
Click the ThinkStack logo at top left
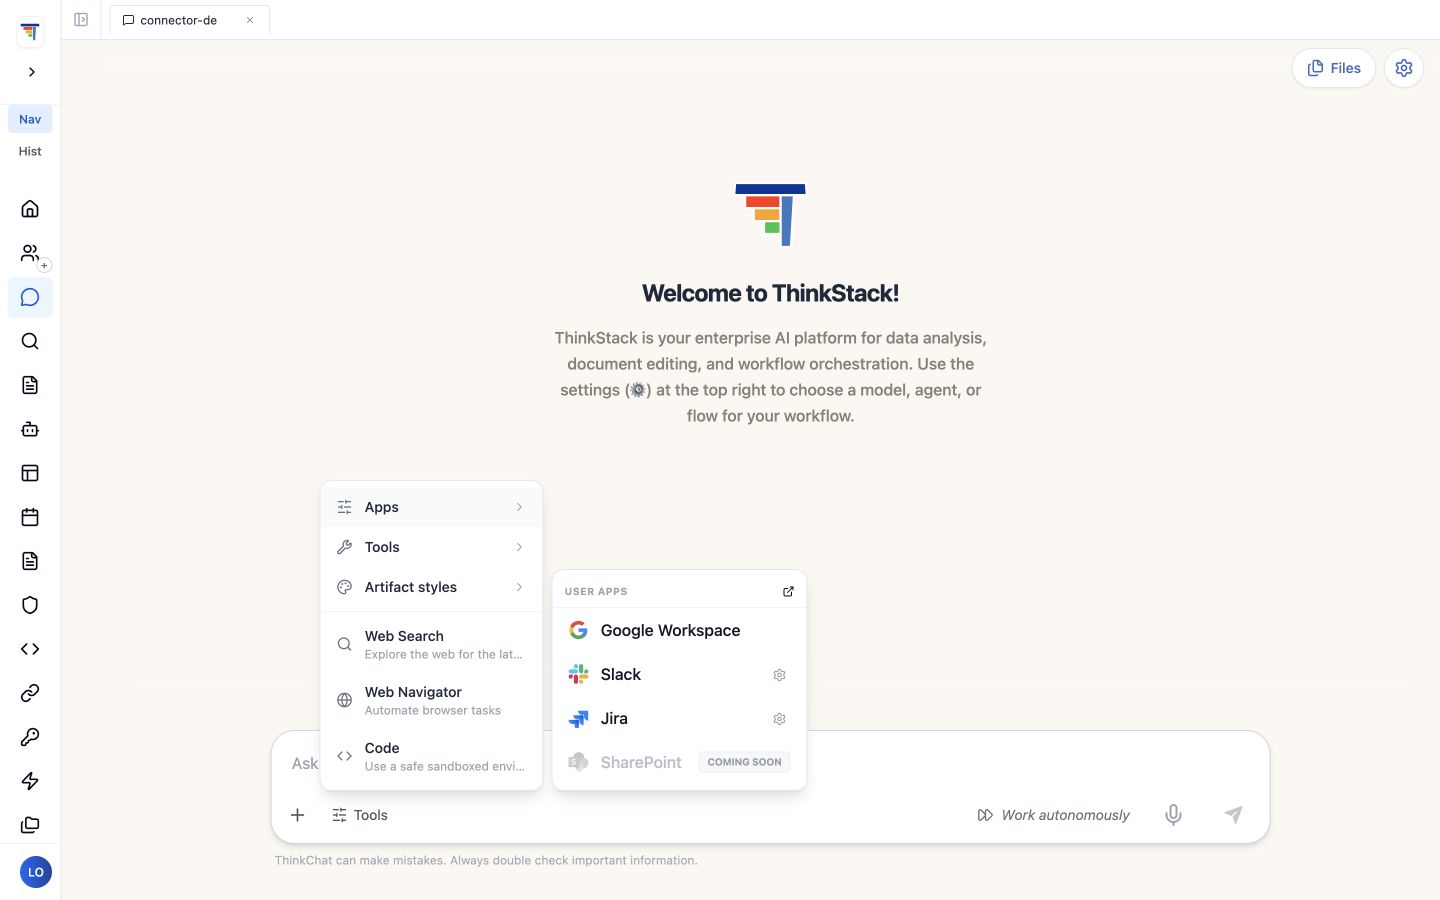(x=30, y=32)
